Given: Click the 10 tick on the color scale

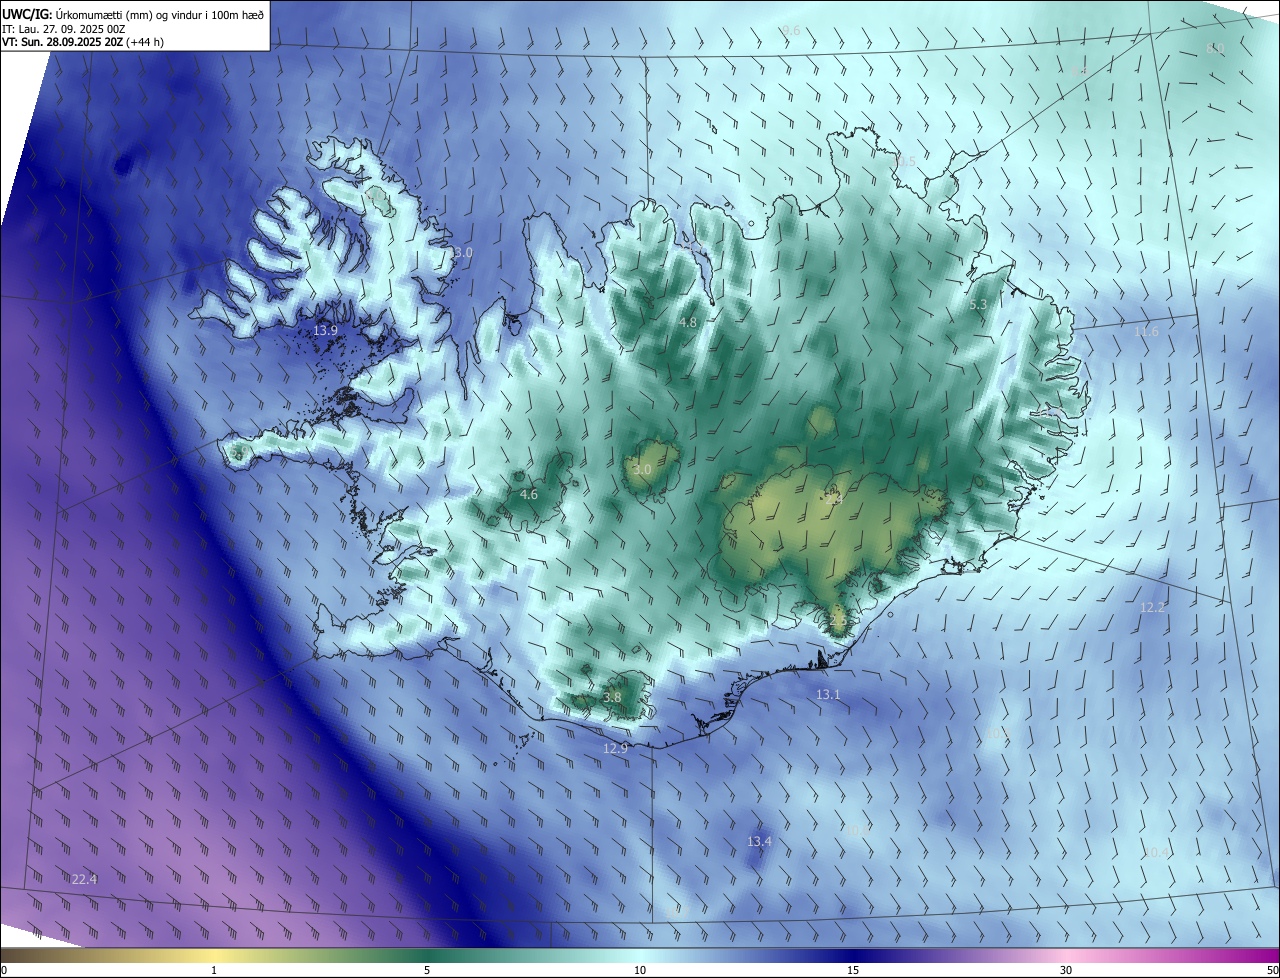Looking at the screenshot, I should (x=640, y=971).
